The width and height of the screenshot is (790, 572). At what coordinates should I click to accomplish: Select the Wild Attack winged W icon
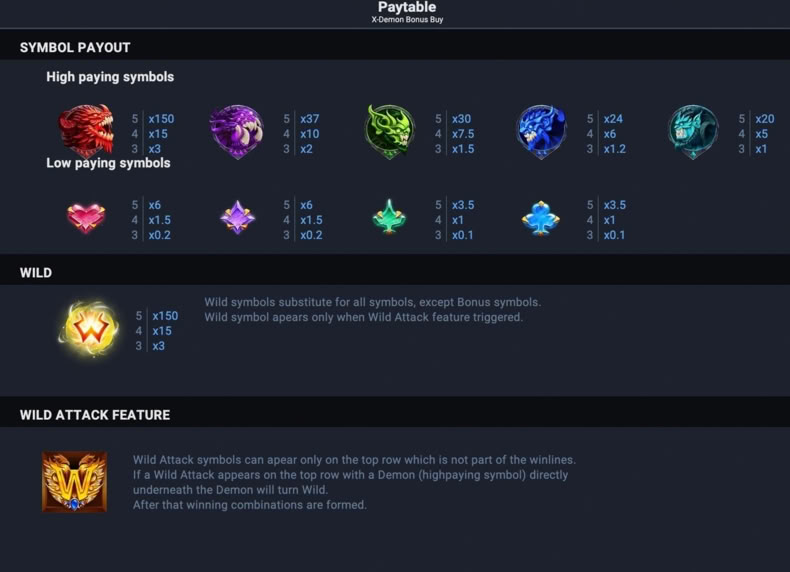pyautogui.click(x=75, y=482)
